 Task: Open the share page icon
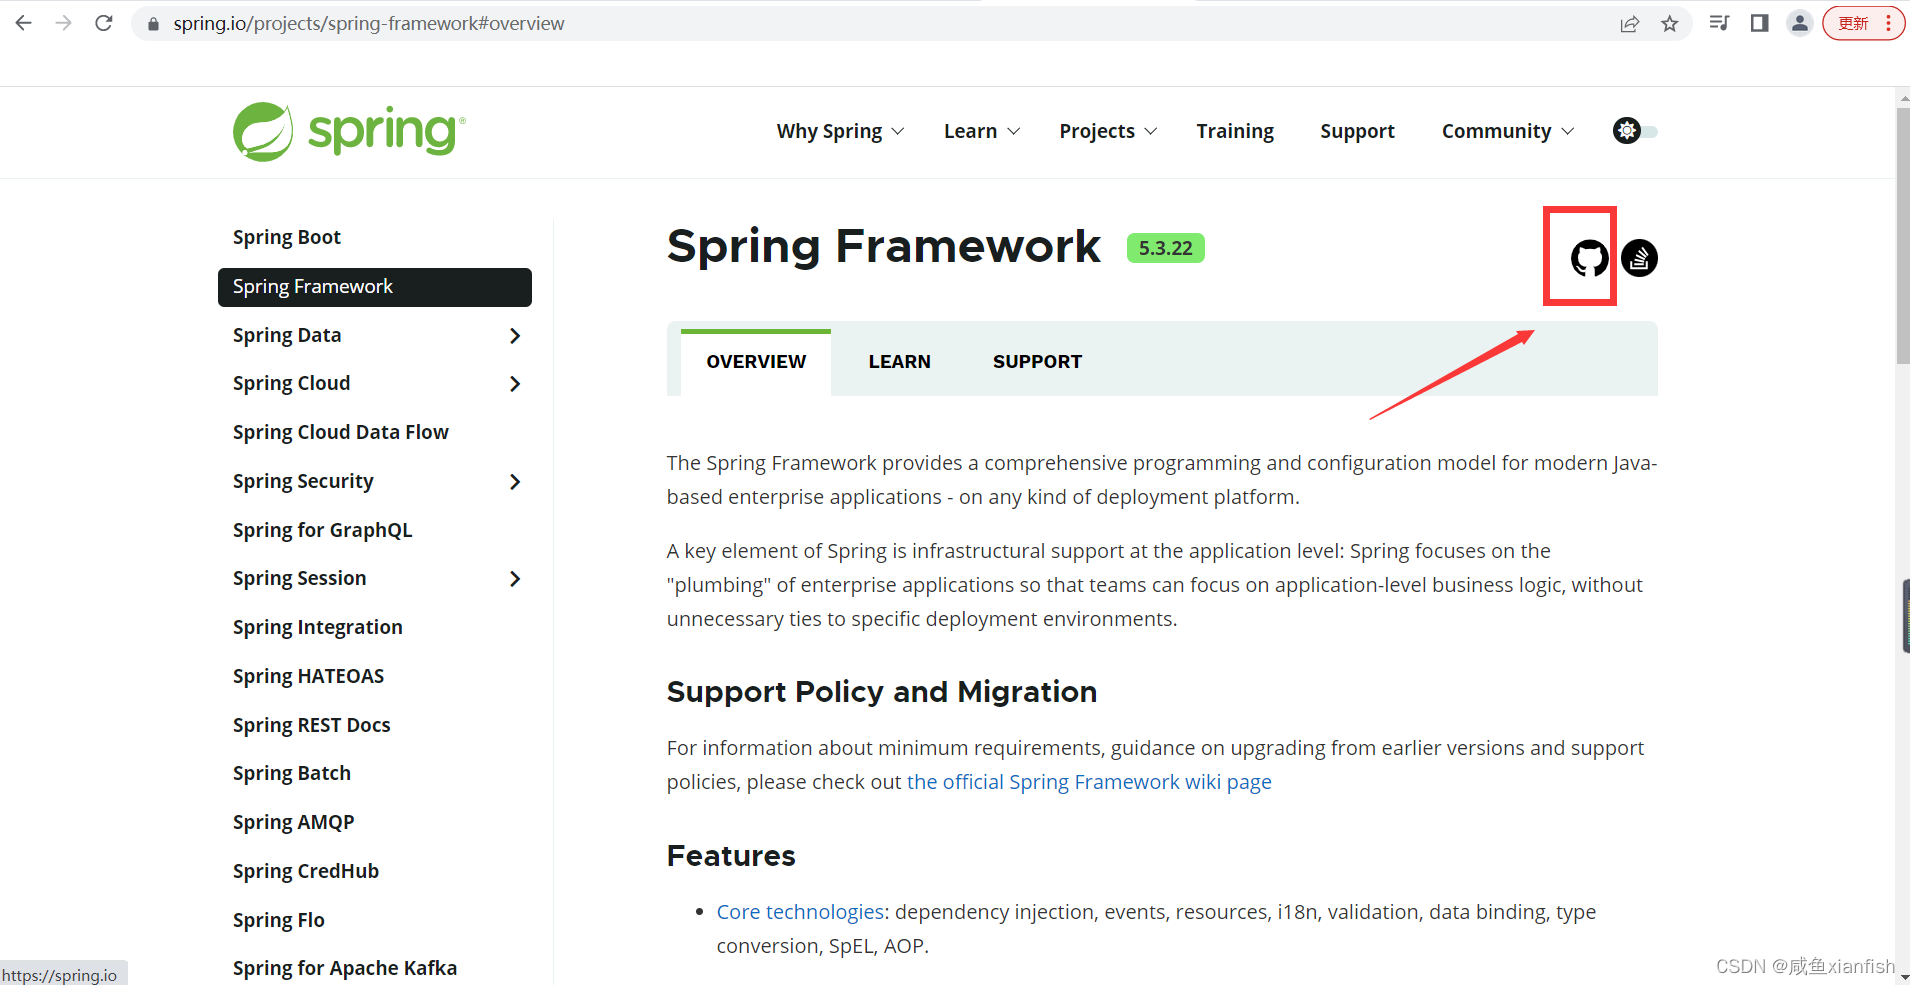[x=1631, y=23]
